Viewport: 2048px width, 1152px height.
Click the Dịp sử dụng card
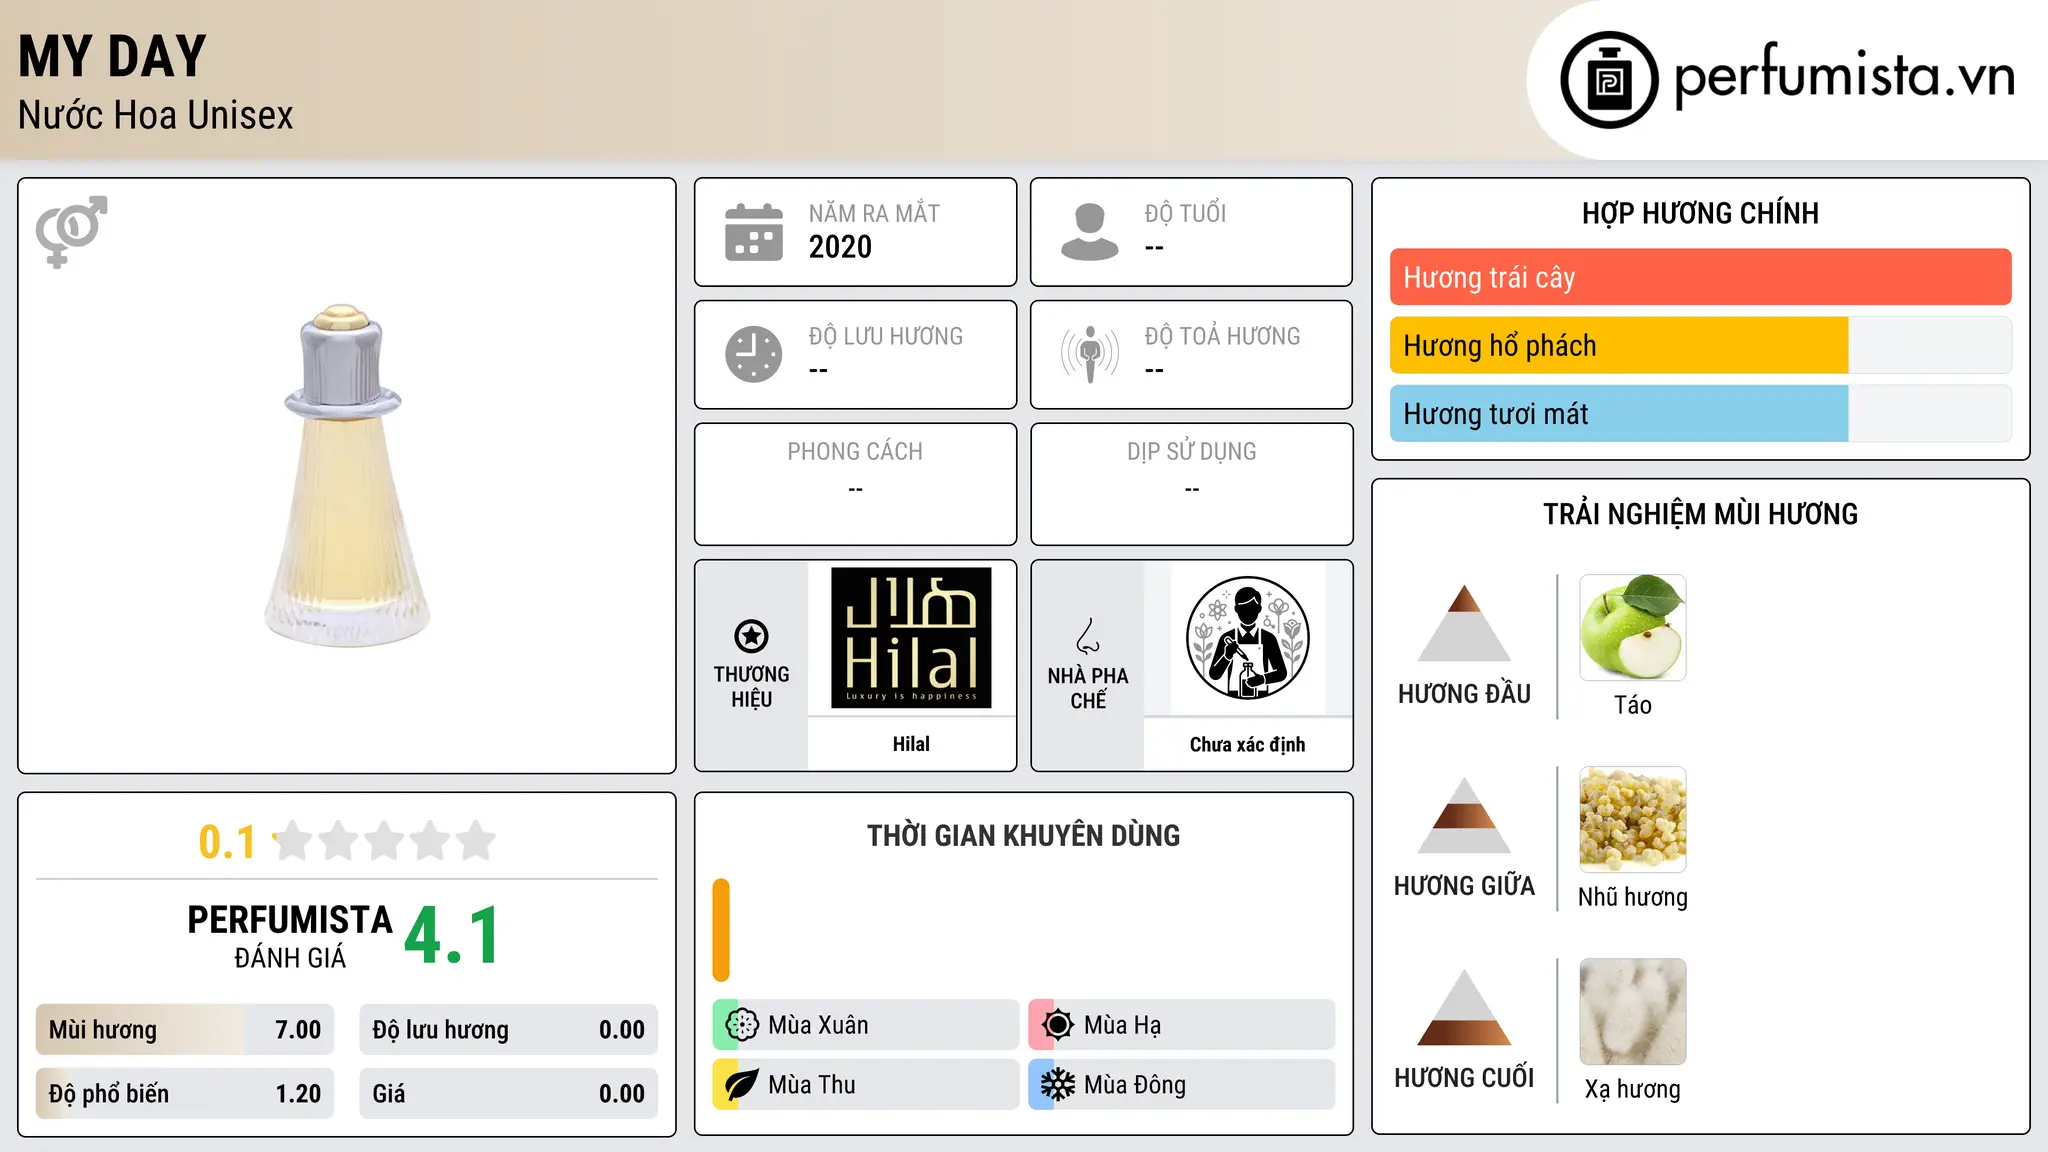1191,484
